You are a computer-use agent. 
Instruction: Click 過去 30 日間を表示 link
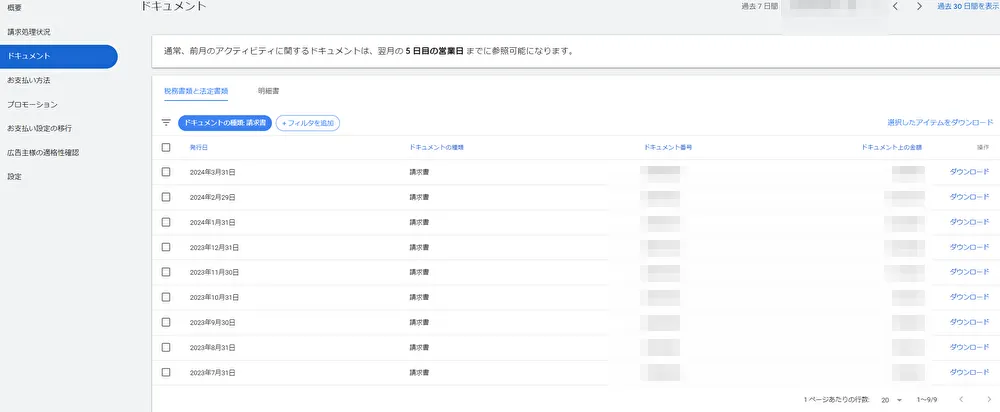coord(968,6)
